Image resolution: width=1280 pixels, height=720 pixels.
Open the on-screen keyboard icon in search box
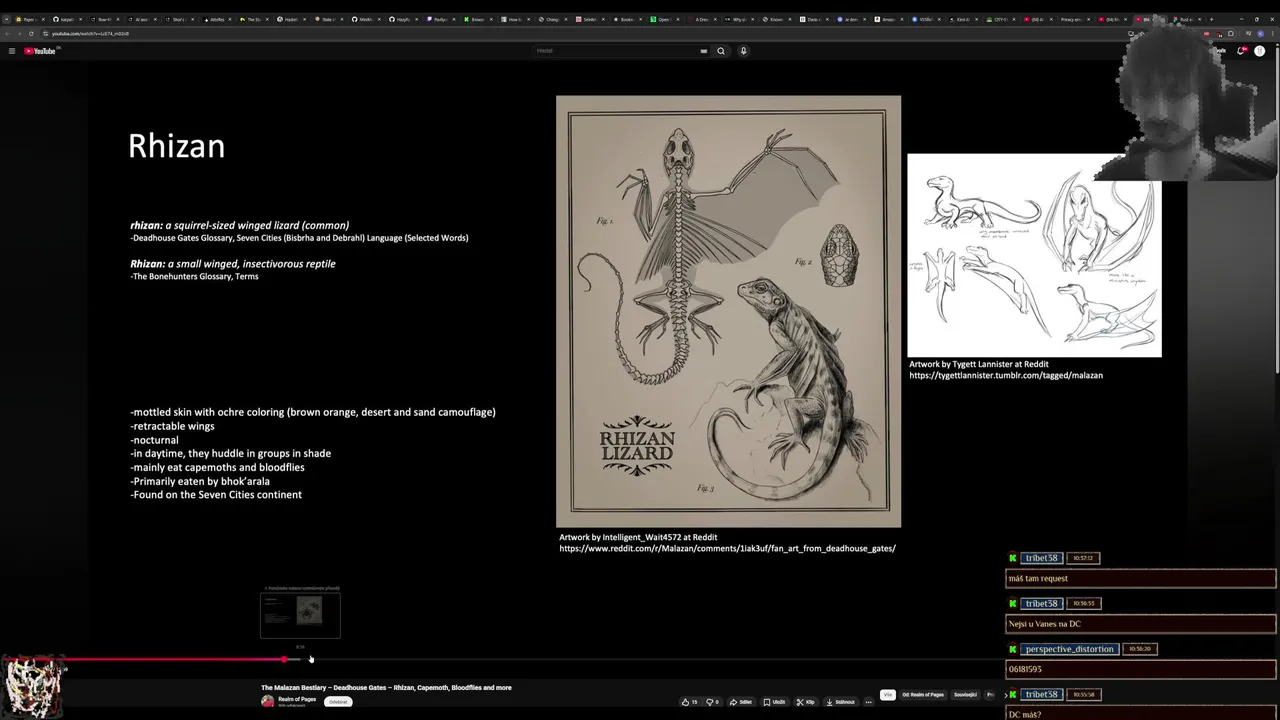point(704,51)
